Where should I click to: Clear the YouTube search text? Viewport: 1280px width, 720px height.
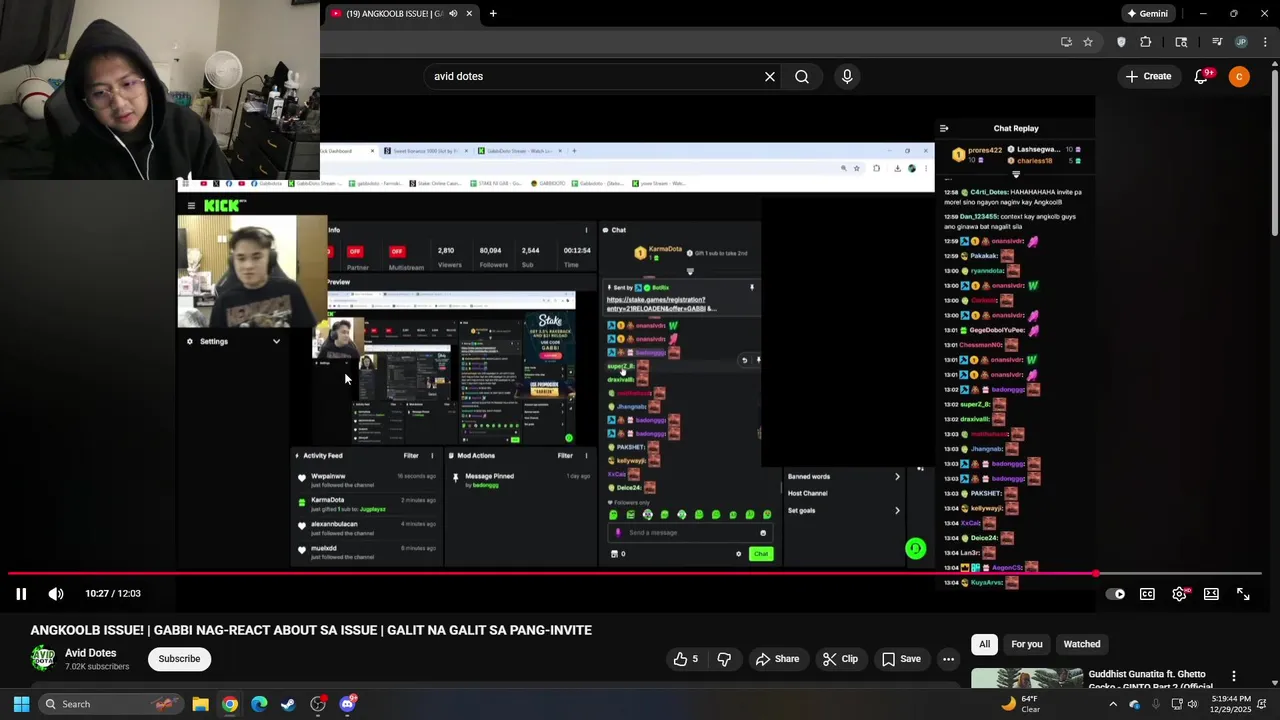[770, 76]
